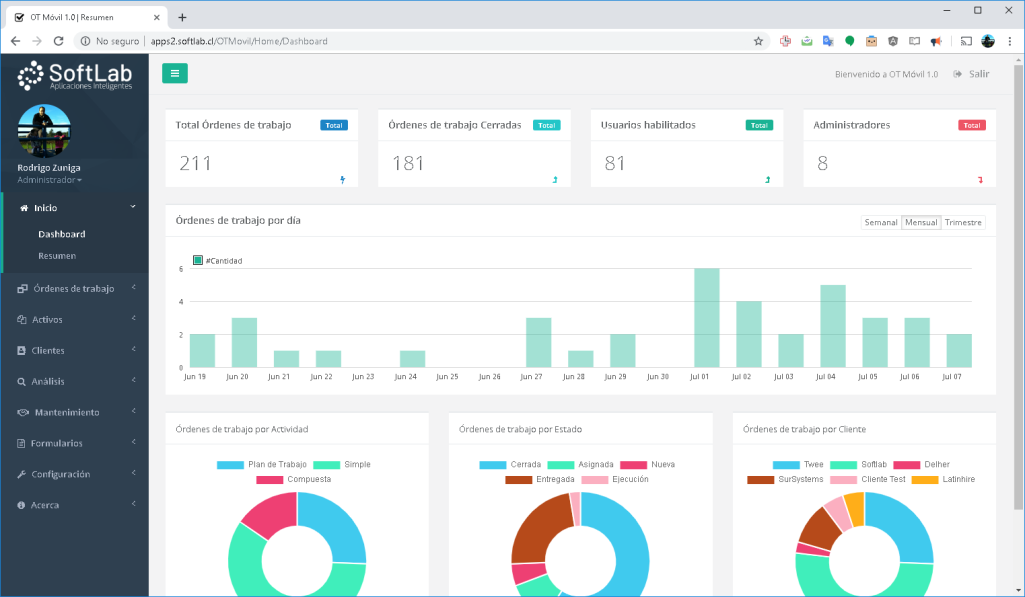Toggle the Delher legend entry
Viewport: 1025px width, 597px height.
[922, 465]
